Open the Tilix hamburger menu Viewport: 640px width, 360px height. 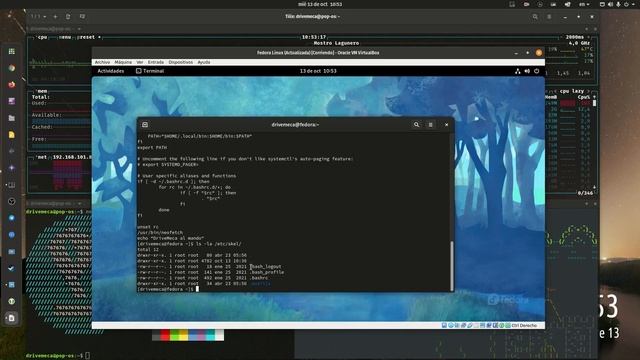point(549,17)
